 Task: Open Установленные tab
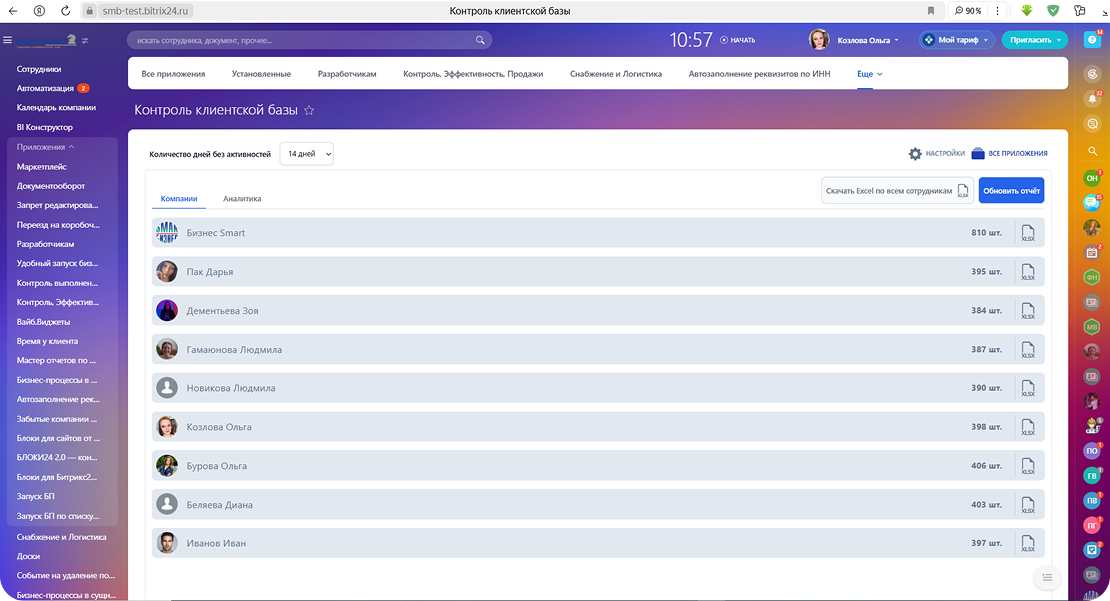(261, 74)
